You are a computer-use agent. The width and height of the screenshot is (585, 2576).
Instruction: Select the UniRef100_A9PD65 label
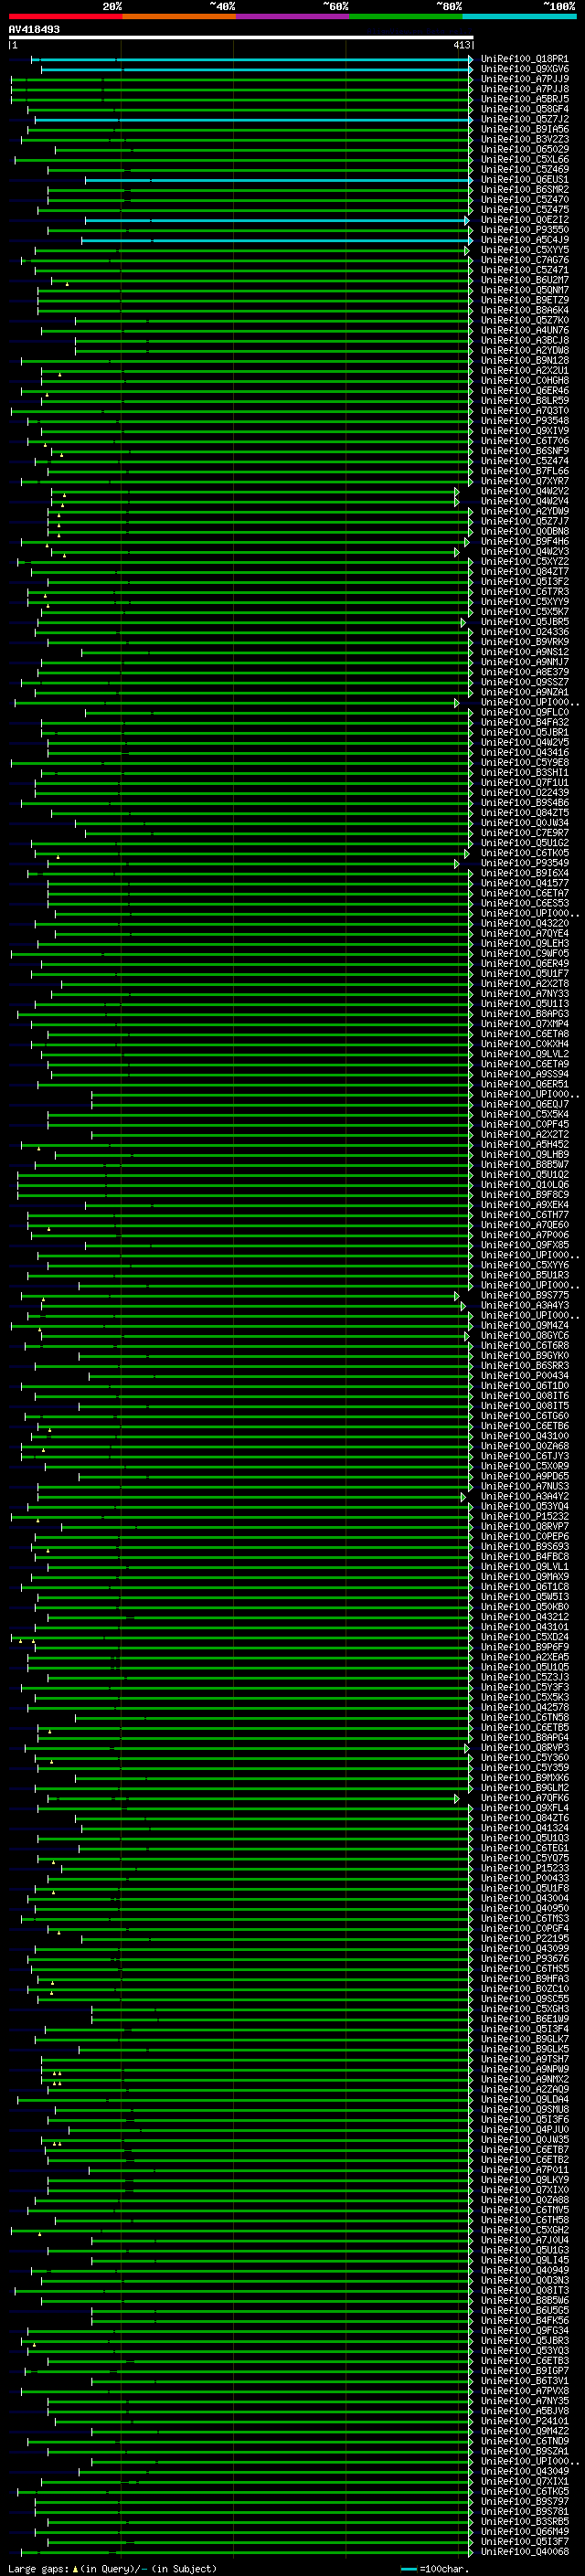[x=524, y=1476]
